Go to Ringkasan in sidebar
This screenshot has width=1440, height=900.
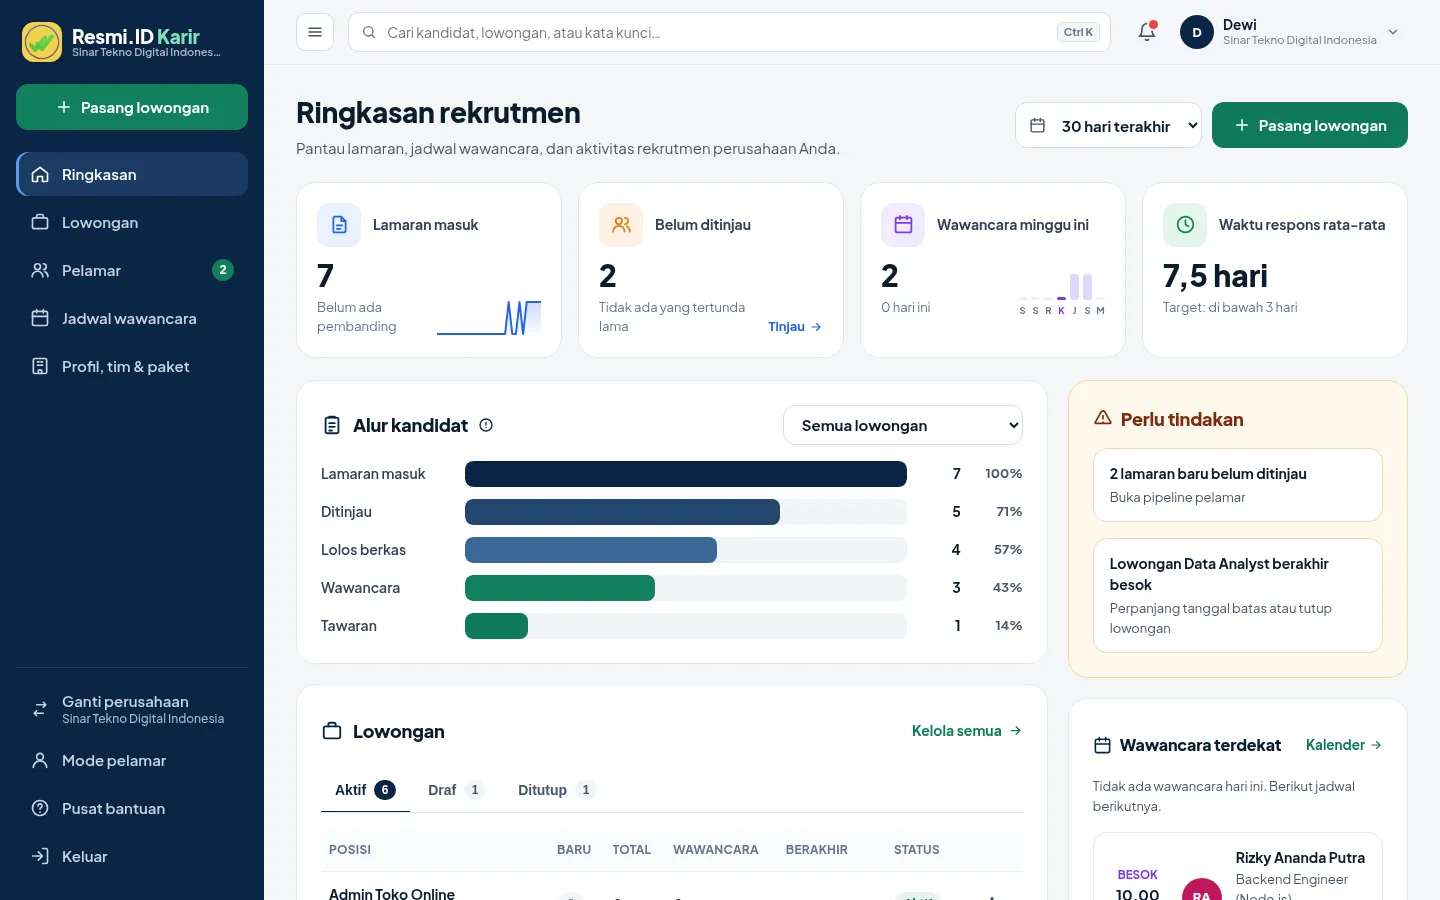(132, 174)
